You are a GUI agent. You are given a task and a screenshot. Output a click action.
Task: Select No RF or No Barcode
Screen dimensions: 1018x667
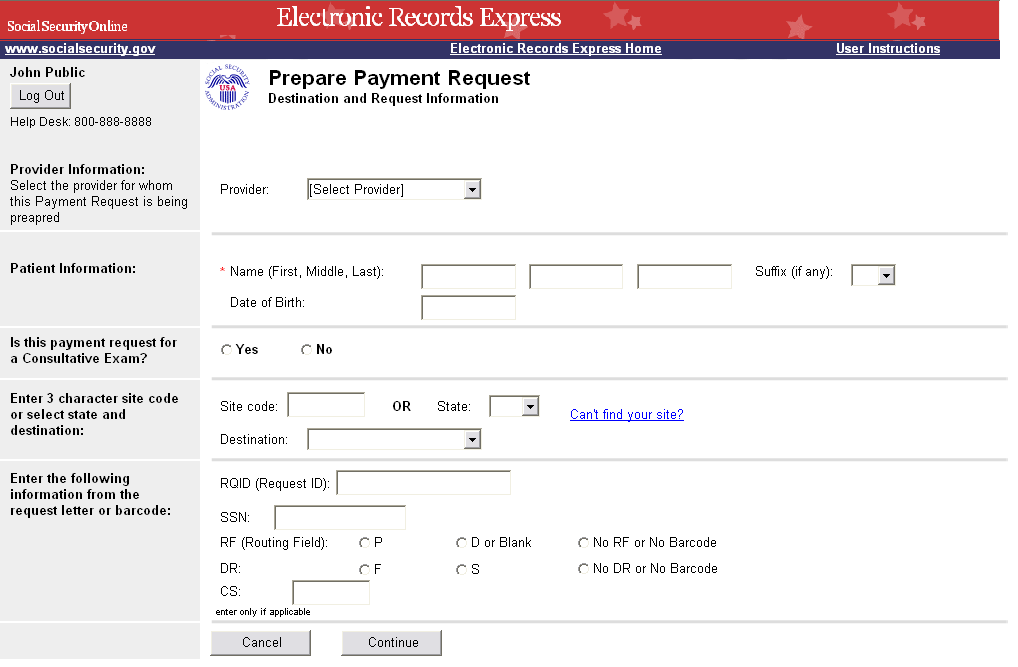pyautogui.click(x=583, y=543)
